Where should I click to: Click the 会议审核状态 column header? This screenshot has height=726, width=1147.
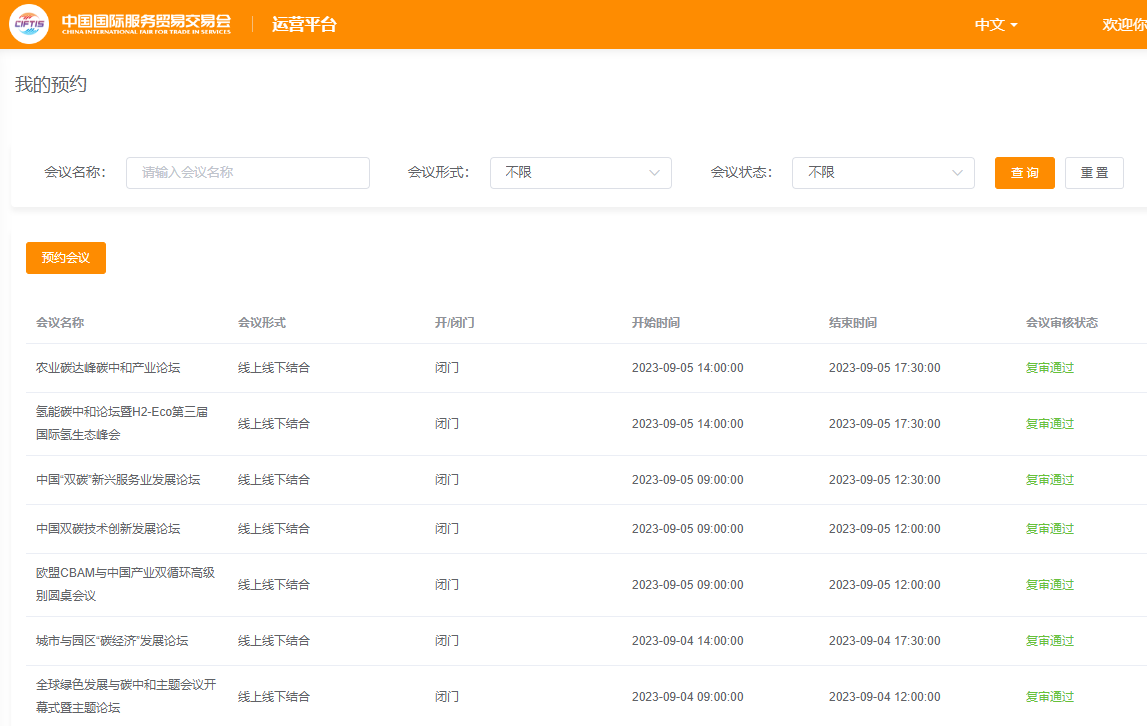[x=1061, y=323]
